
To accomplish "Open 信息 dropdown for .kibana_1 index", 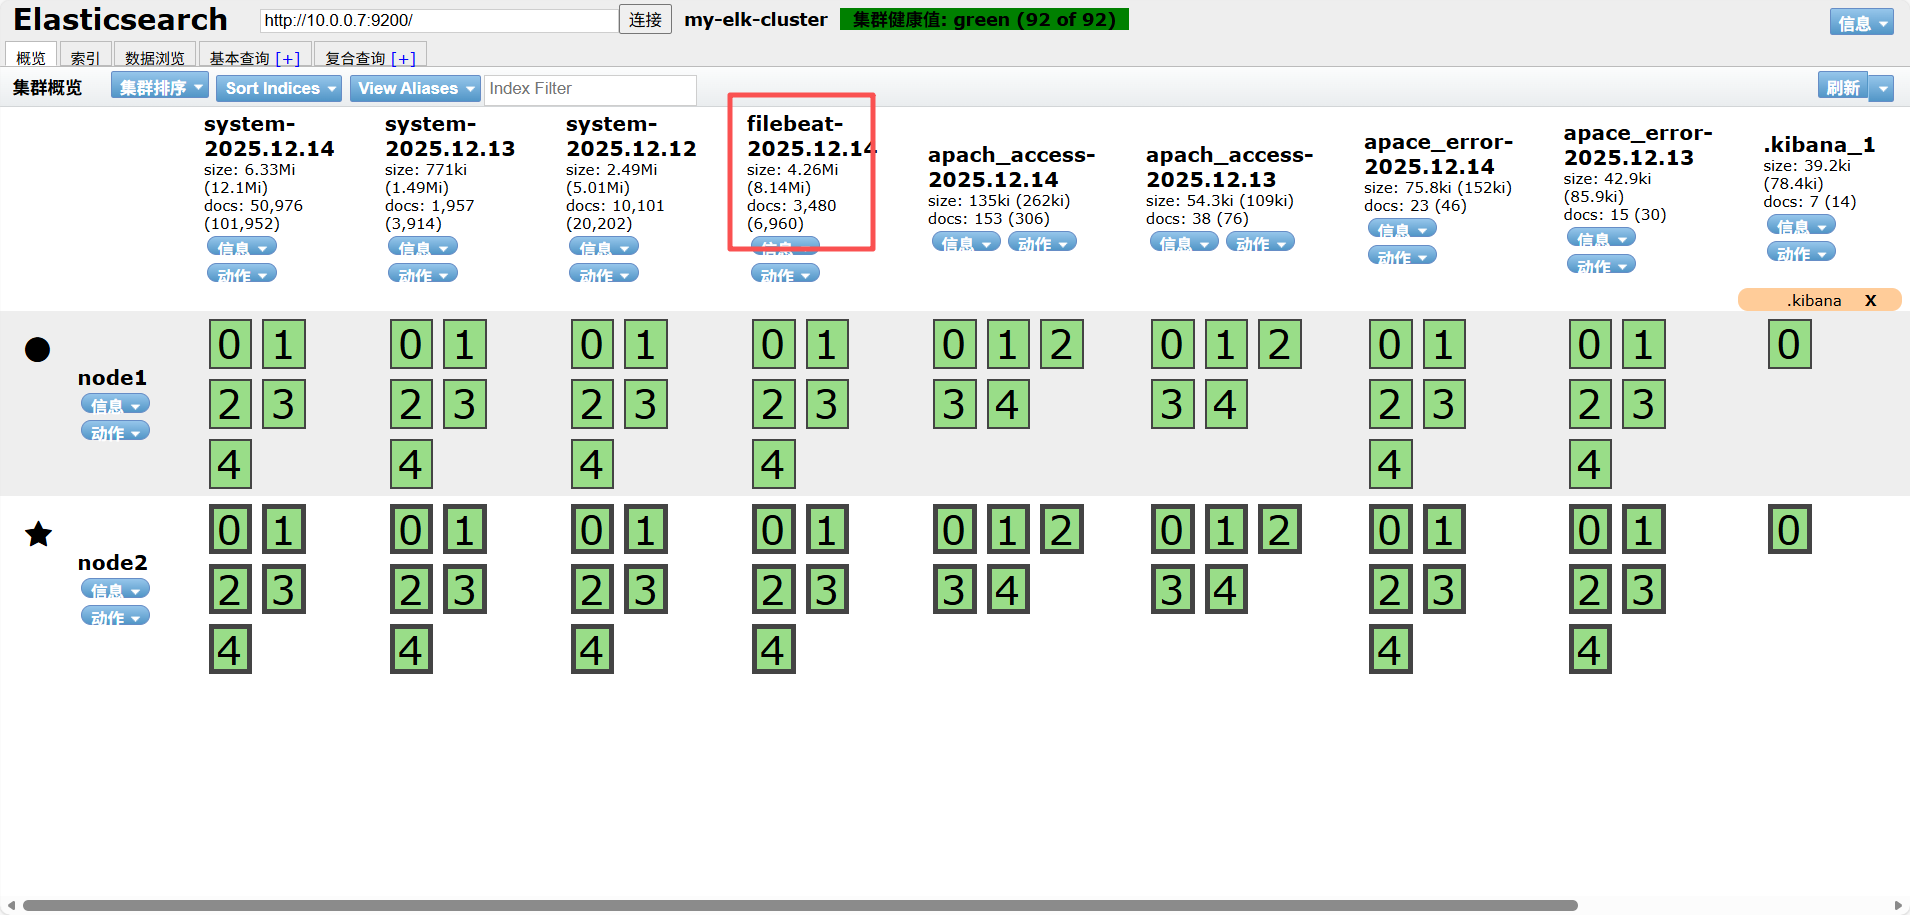I will (1801, 226).
